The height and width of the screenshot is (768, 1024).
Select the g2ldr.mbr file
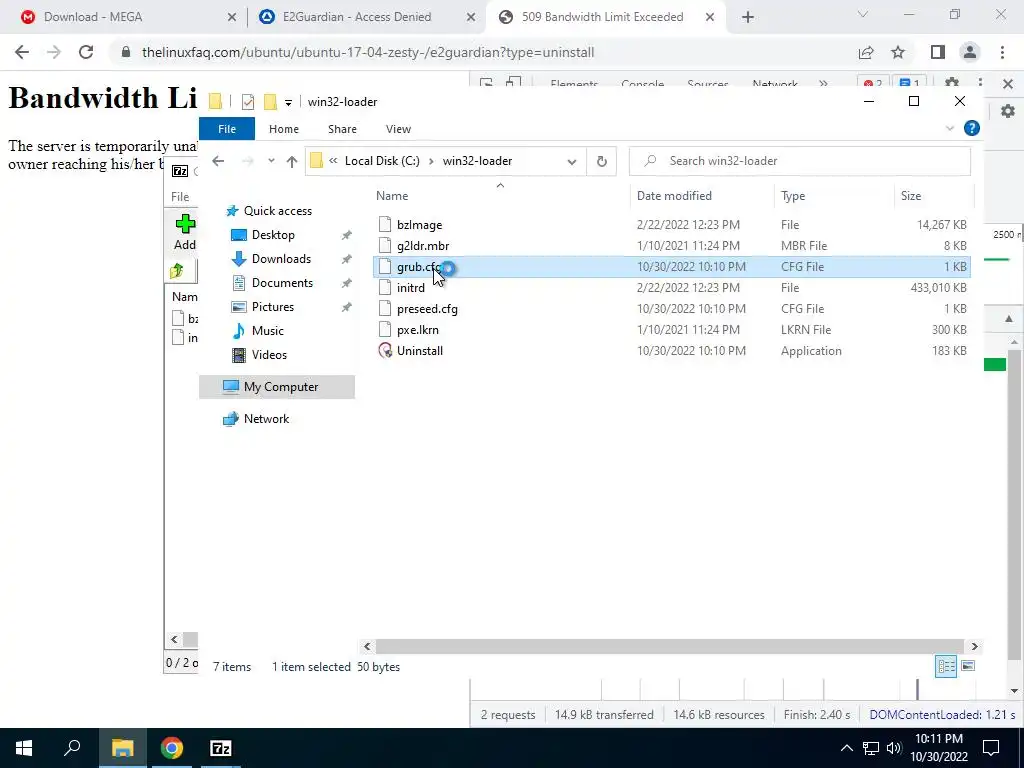(423, 246)
